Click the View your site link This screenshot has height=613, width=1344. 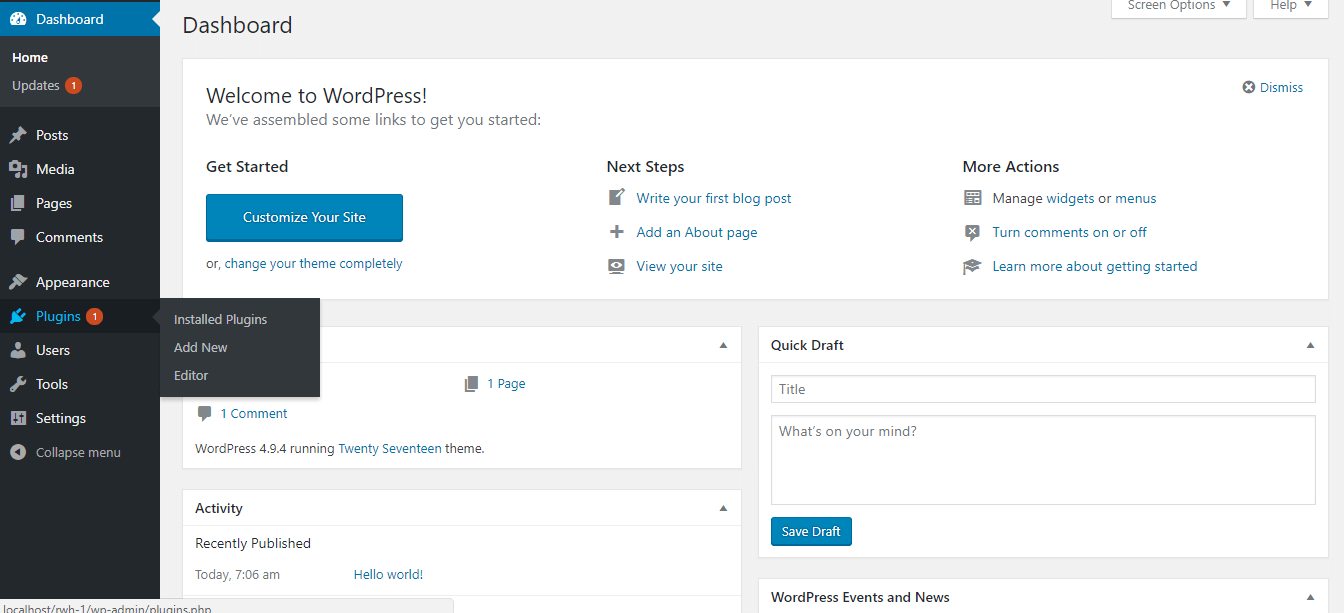pyautogui.click(x=679, y=266)
